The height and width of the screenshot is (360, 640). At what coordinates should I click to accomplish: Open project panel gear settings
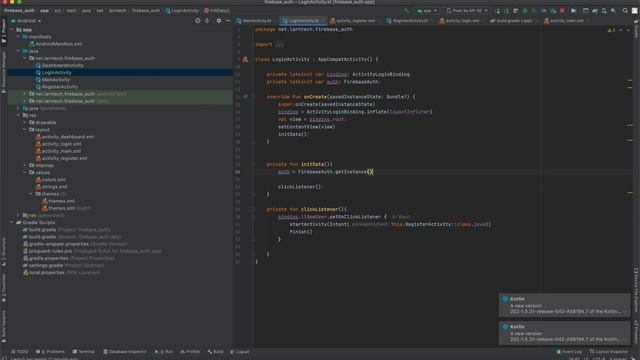point(219,20)
